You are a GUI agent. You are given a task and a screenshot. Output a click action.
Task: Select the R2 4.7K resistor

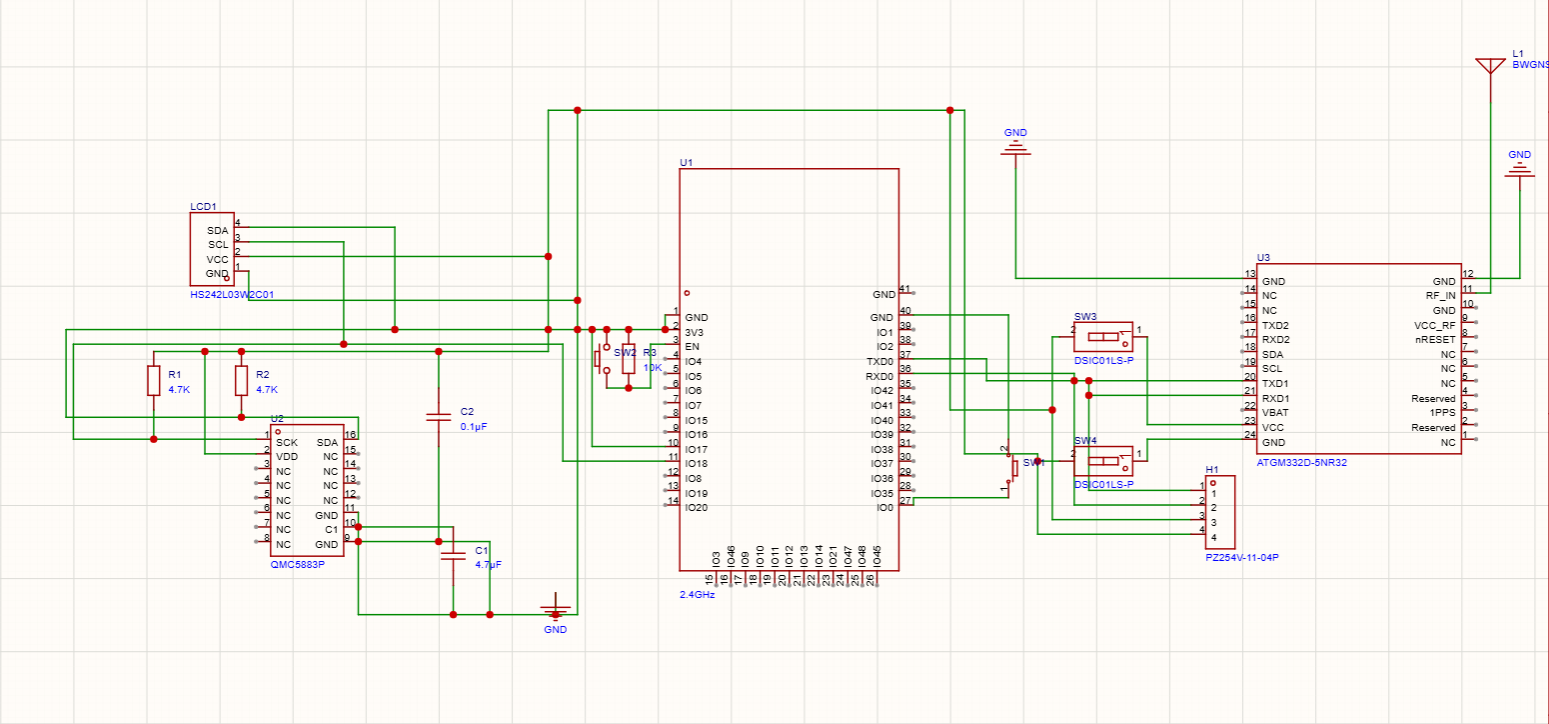click(x=241, y=381)
